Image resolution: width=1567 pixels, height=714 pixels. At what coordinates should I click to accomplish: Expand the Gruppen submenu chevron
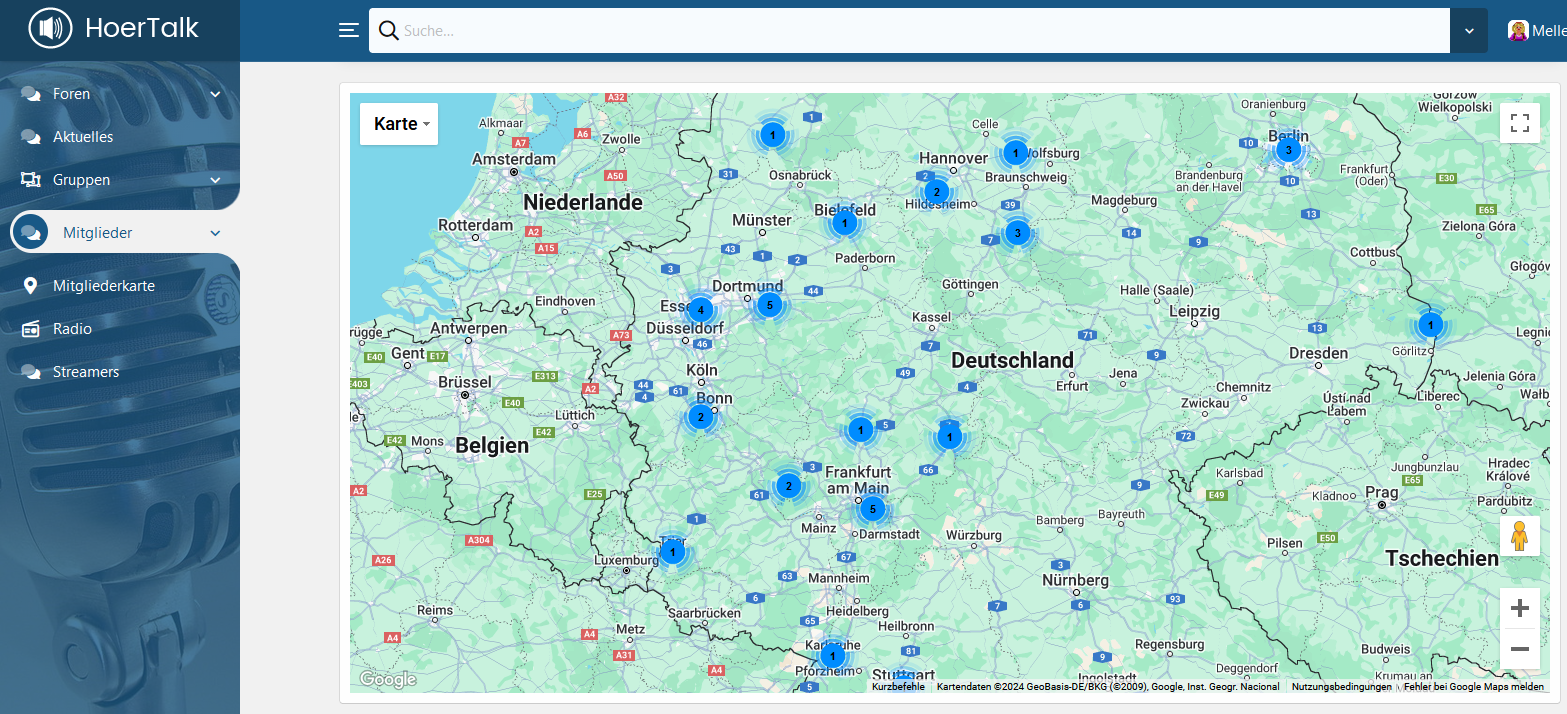[215, 180]
